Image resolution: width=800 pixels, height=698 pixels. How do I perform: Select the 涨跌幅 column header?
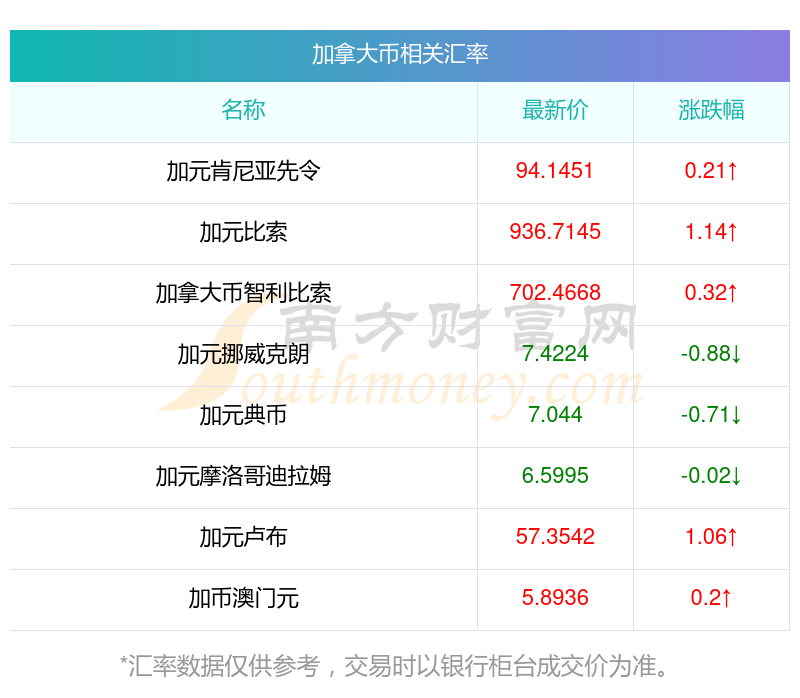coord(711,110)
